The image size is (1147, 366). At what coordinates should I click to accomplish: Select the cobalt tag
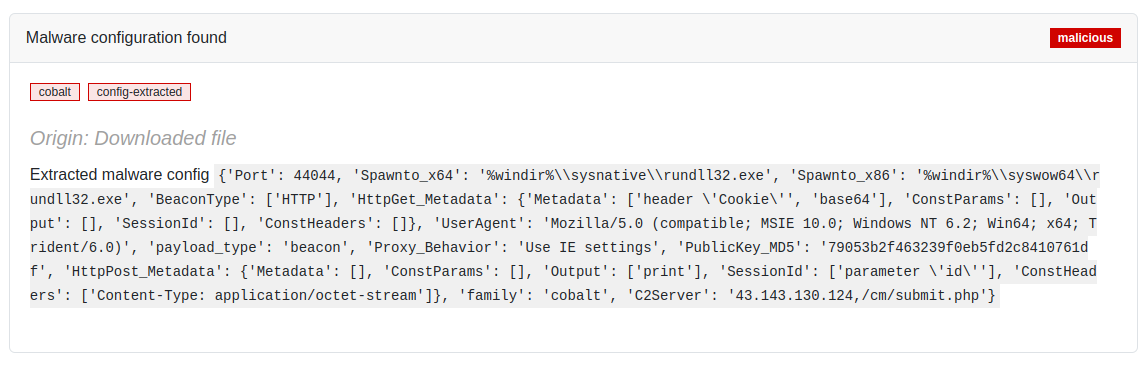coord(55,92)
